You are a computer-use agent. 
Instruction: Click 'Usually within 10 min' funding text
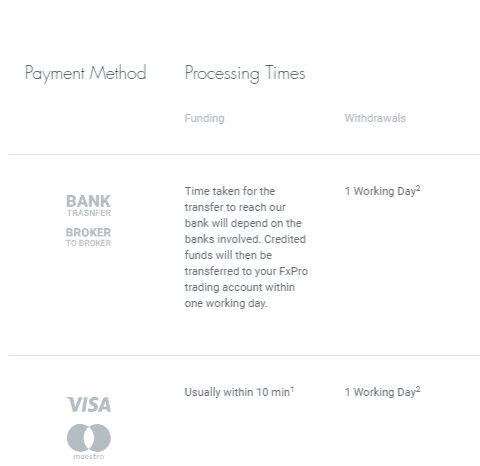pyautogui.click(x=237, y=392)
